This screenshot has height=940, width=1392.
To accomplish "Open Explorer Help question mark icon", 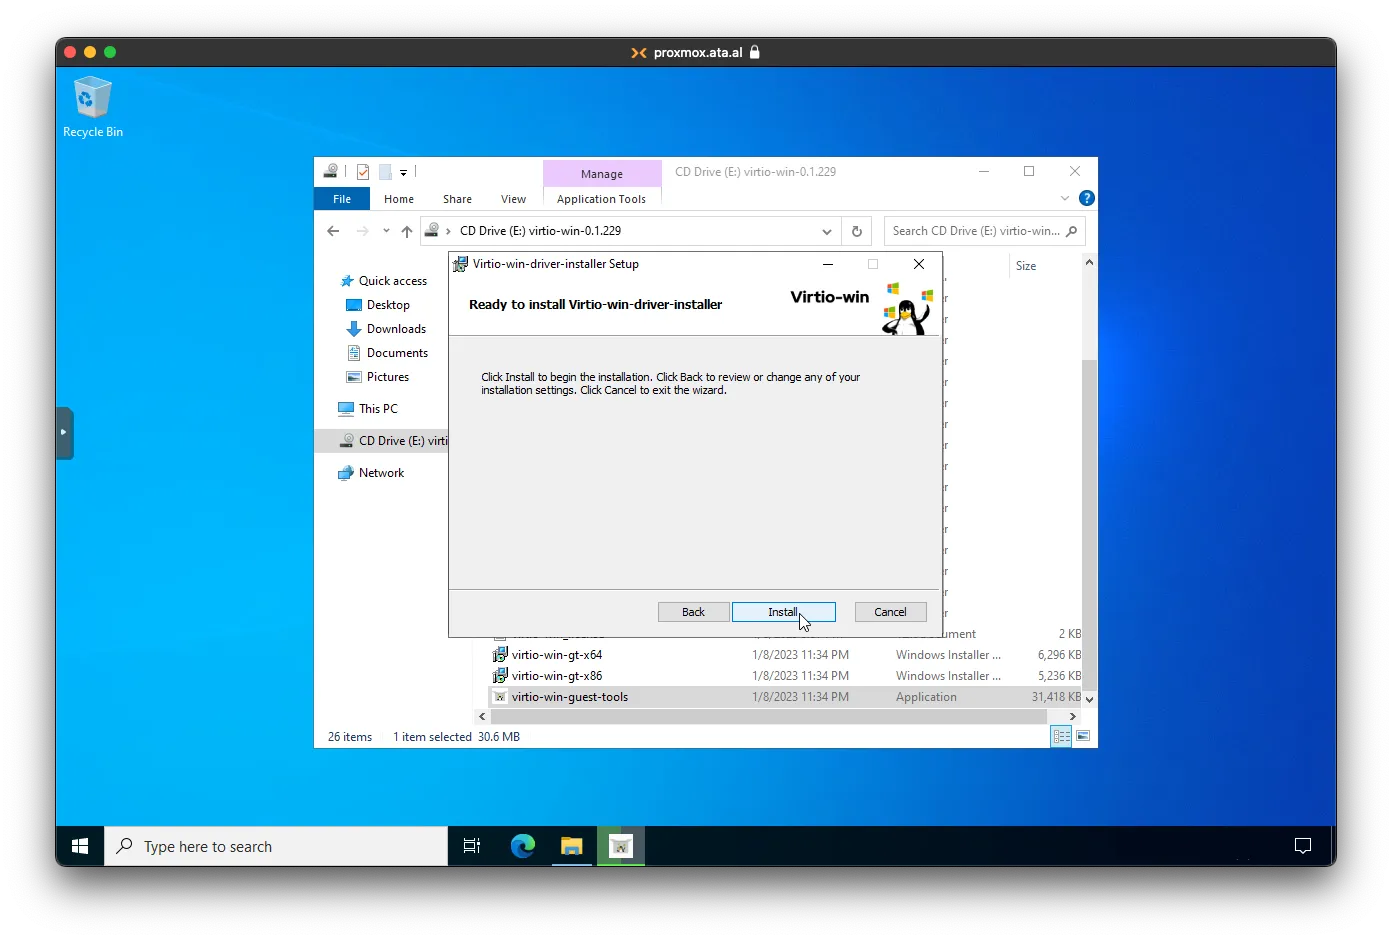I will click(1087, 198).
